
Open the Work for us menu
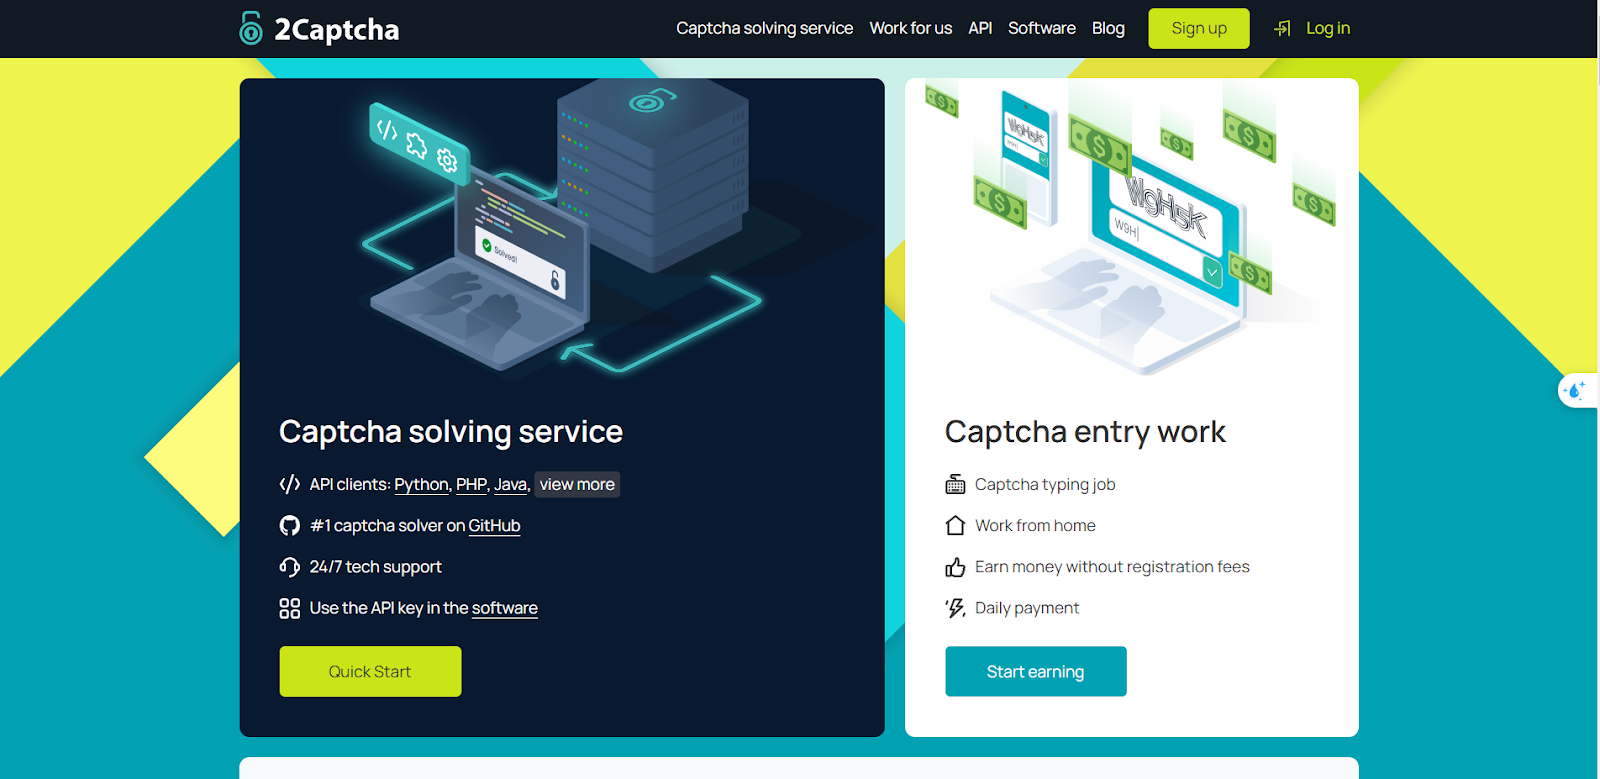click(x=910, y=28)
